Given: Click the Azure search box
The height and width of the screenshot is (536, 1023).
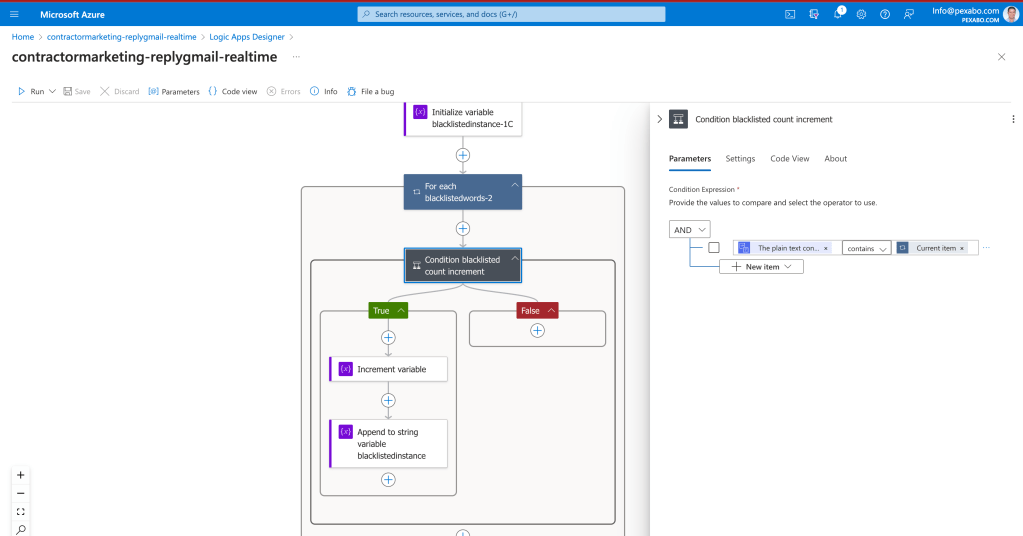Looking at the screenshot, I should (512, 14).
